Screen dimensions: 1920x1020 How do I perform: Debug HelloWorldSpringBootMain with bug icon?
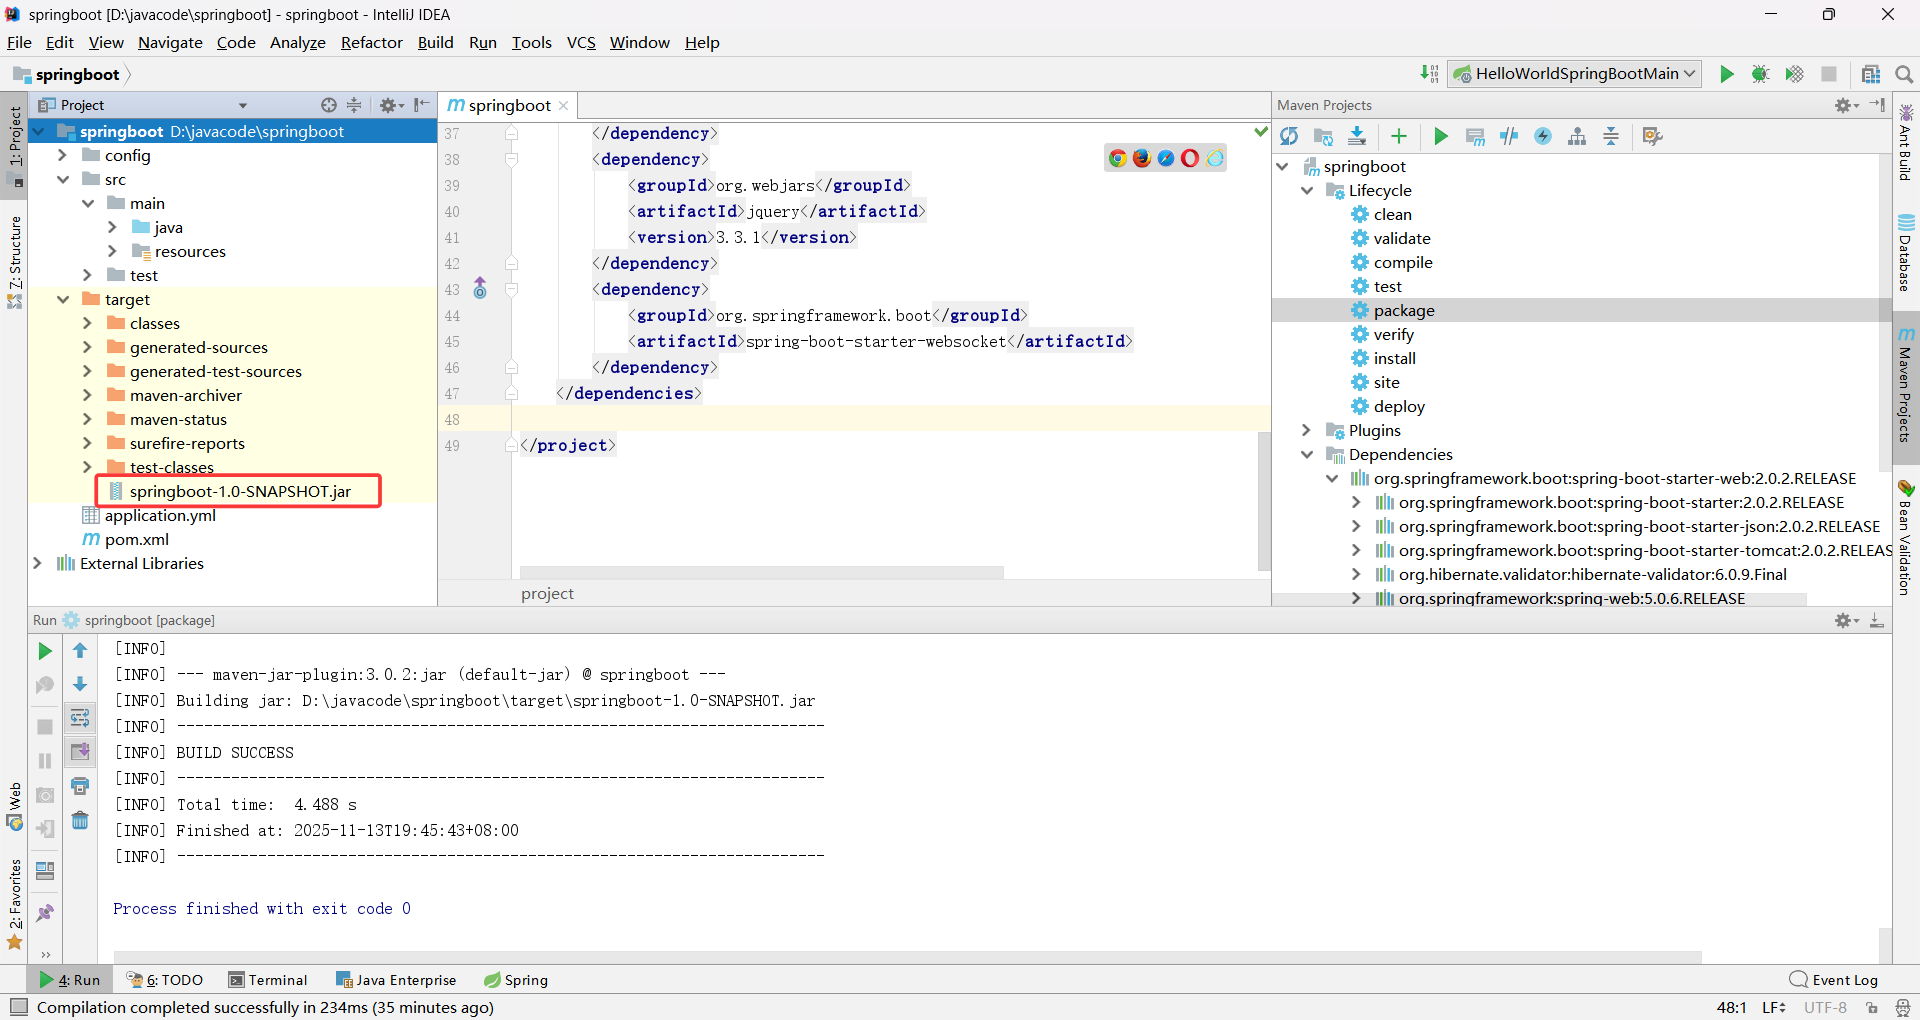coord(1761,74)
